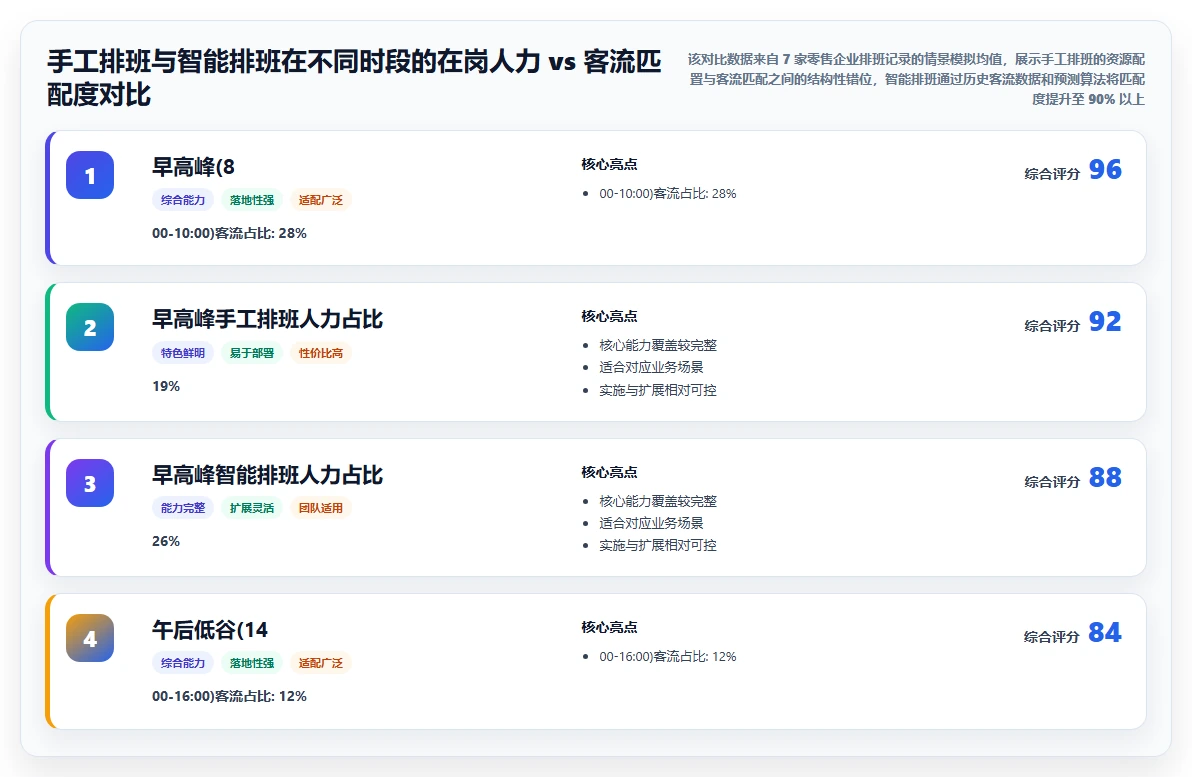
Task: Click 落地性强 tag in 午后低谷 card
Action: point(252,663)
